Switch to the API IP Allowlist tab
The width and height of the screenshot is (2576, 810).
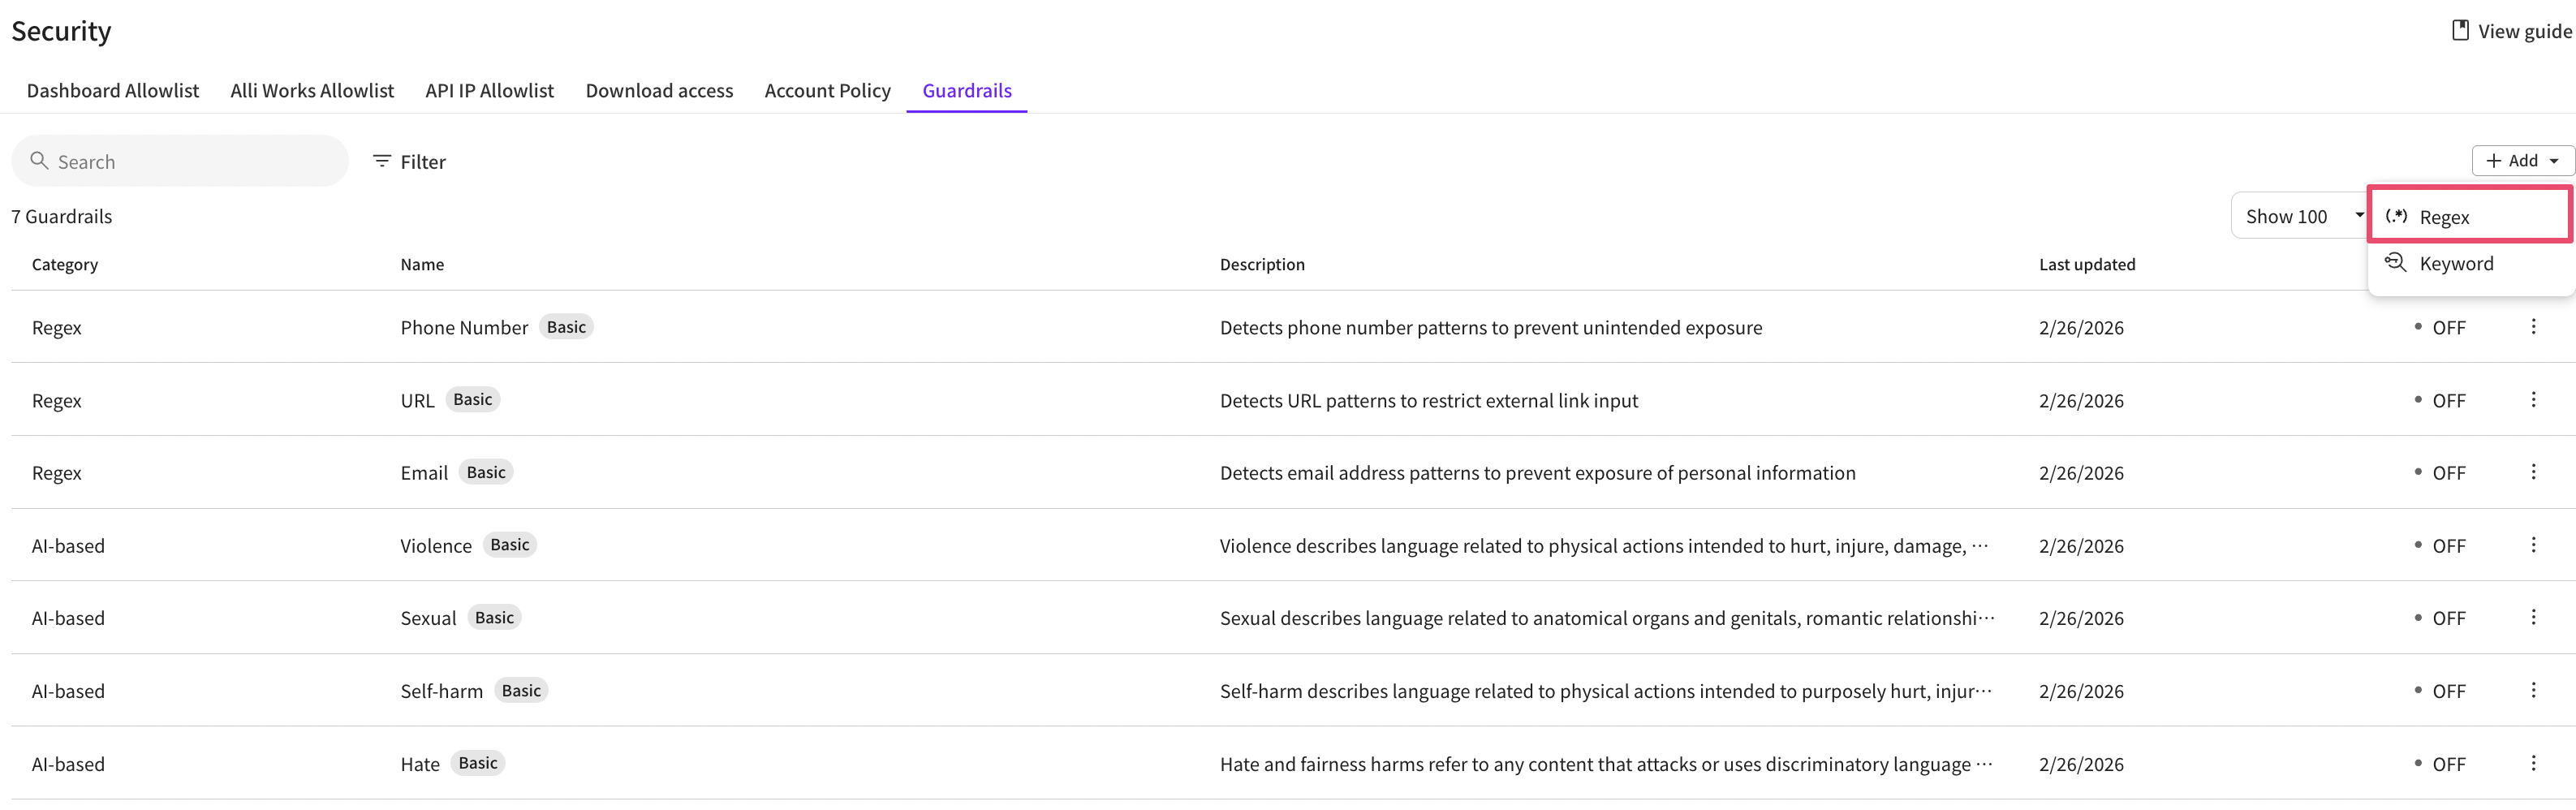point(489,91)
